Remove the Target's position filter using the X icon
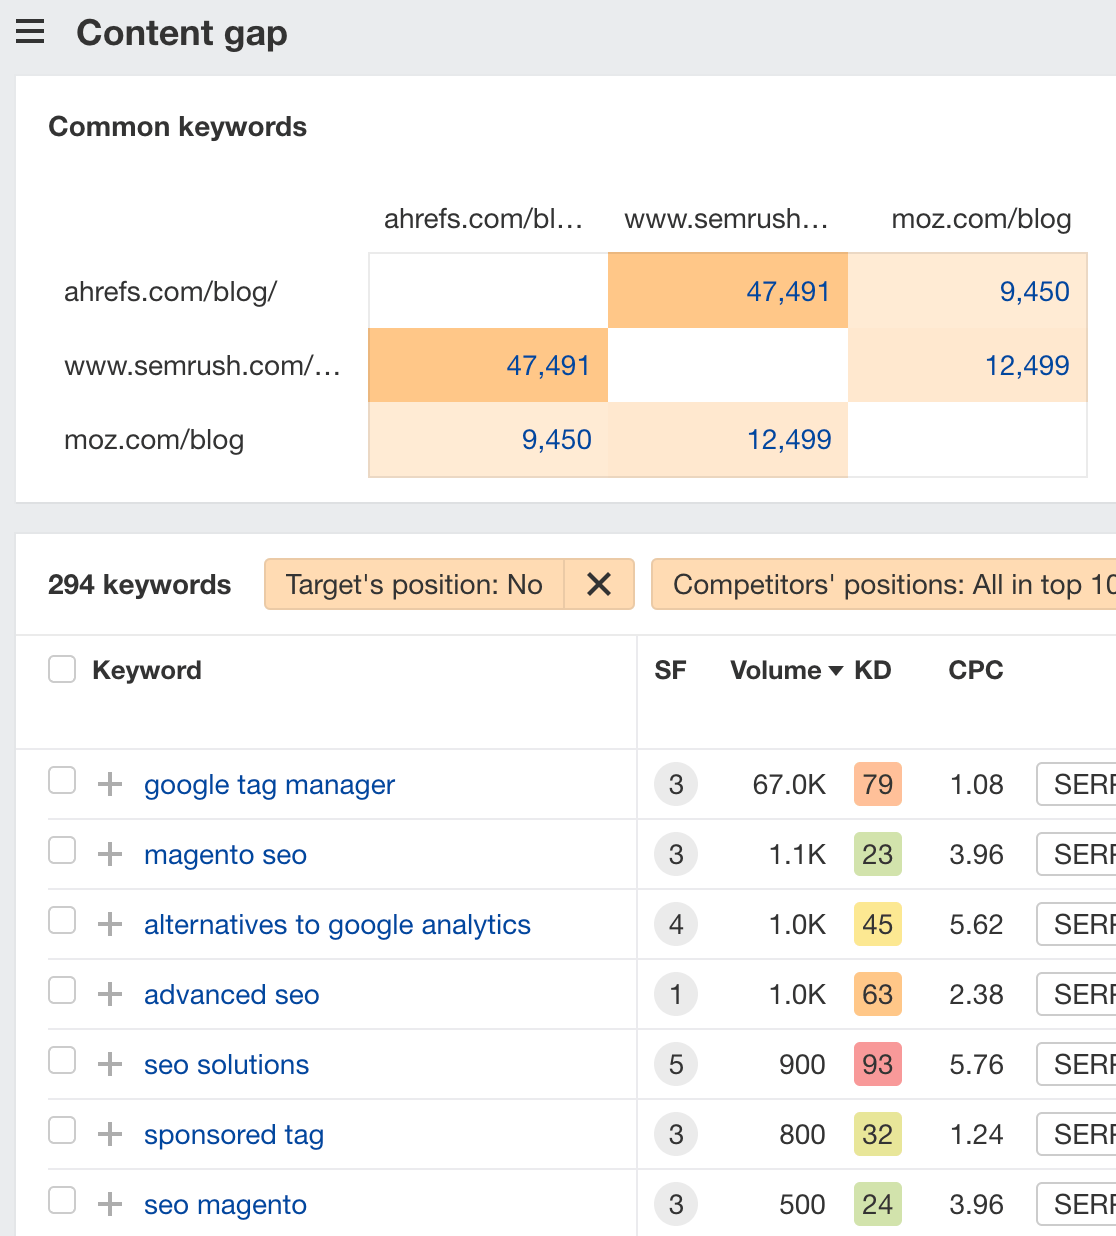1116x1236 pixels. tap(600, 584)
